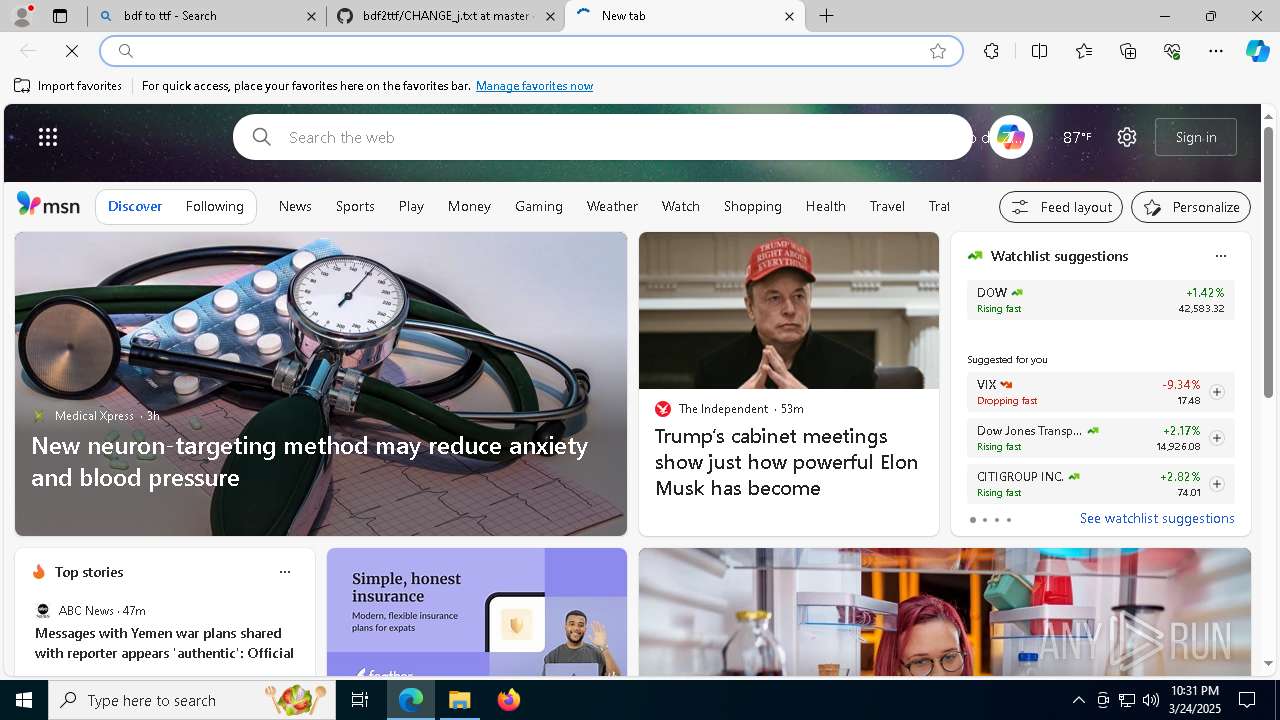
Task: Open the Shopping category
Action: click(752, 206)
